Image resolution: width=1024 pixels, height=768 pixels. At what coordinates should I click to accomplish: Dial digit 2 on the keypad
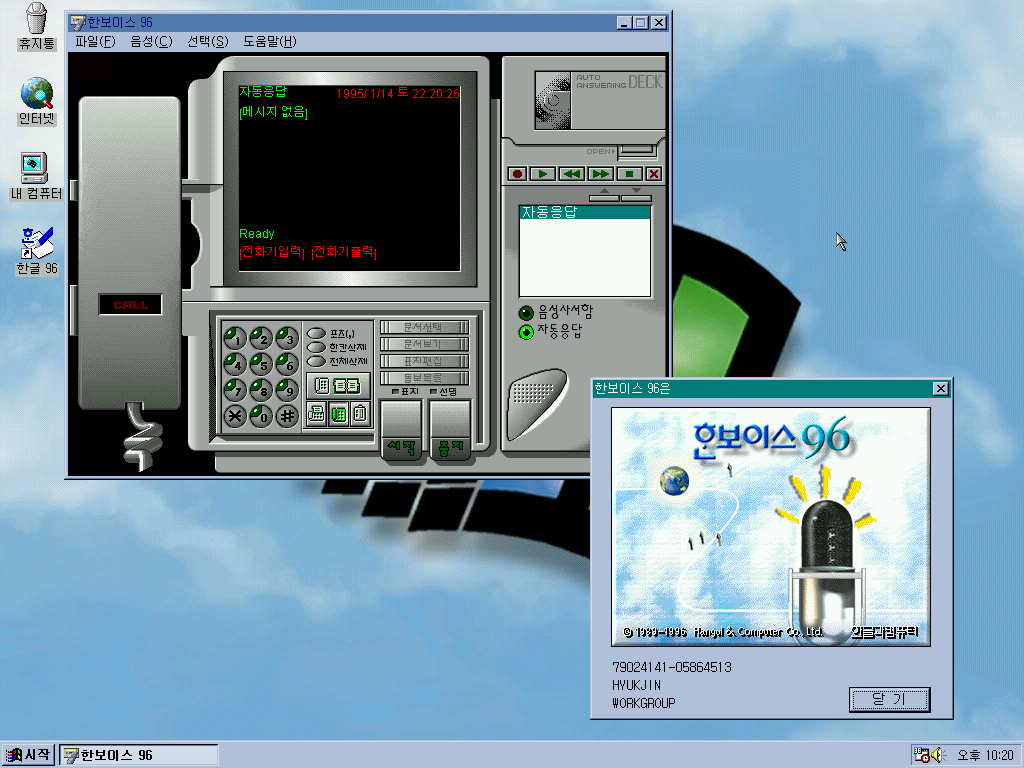click(x=261, y=338)
